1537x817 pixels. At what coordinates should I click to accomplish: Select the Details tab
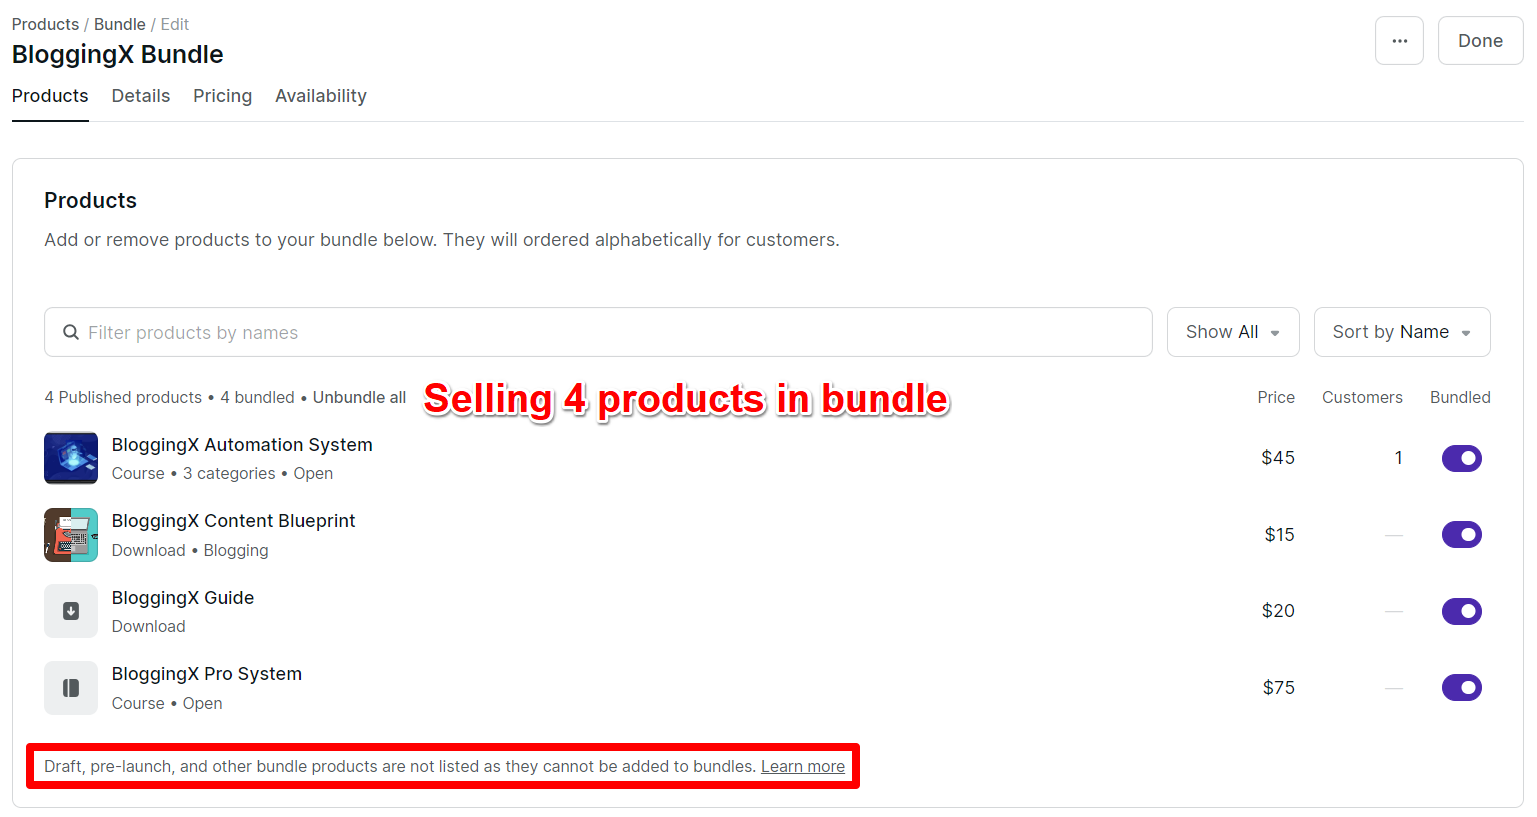coord(140,96)
